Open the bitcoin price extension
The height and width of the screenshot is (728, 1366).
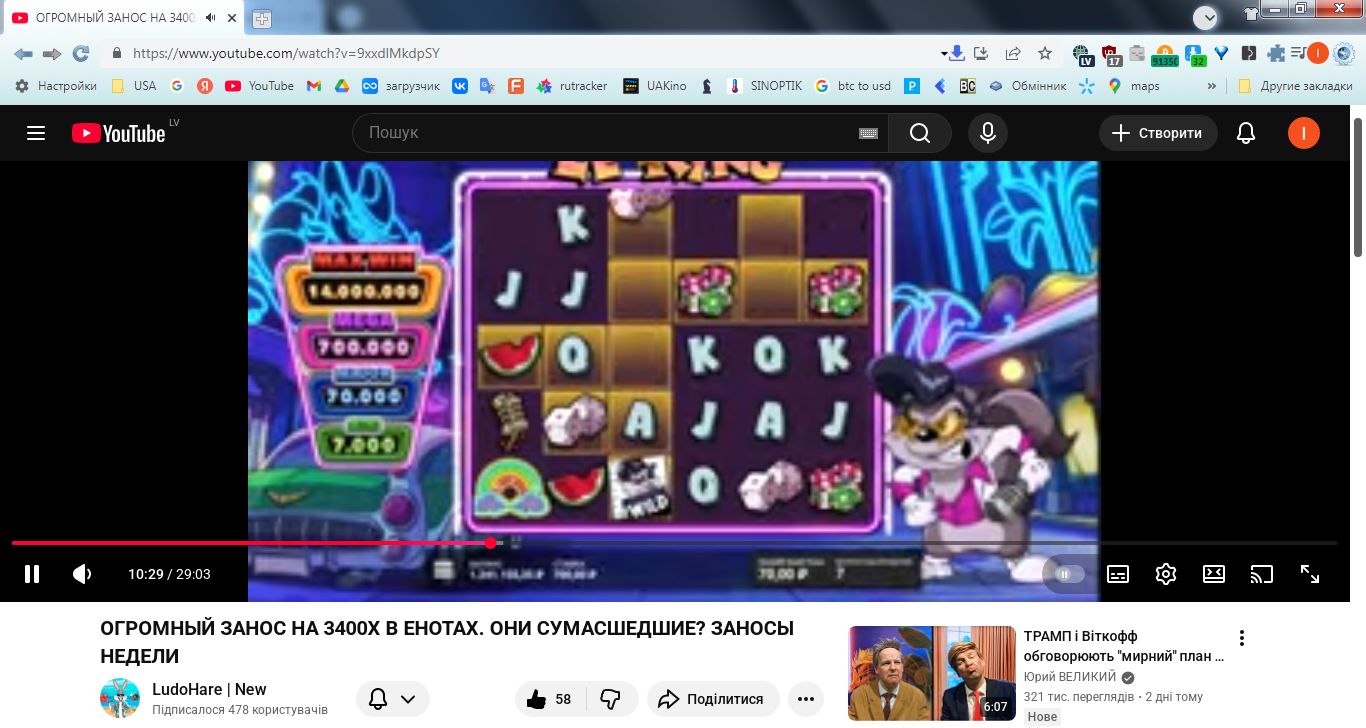tap(1165, 55)
